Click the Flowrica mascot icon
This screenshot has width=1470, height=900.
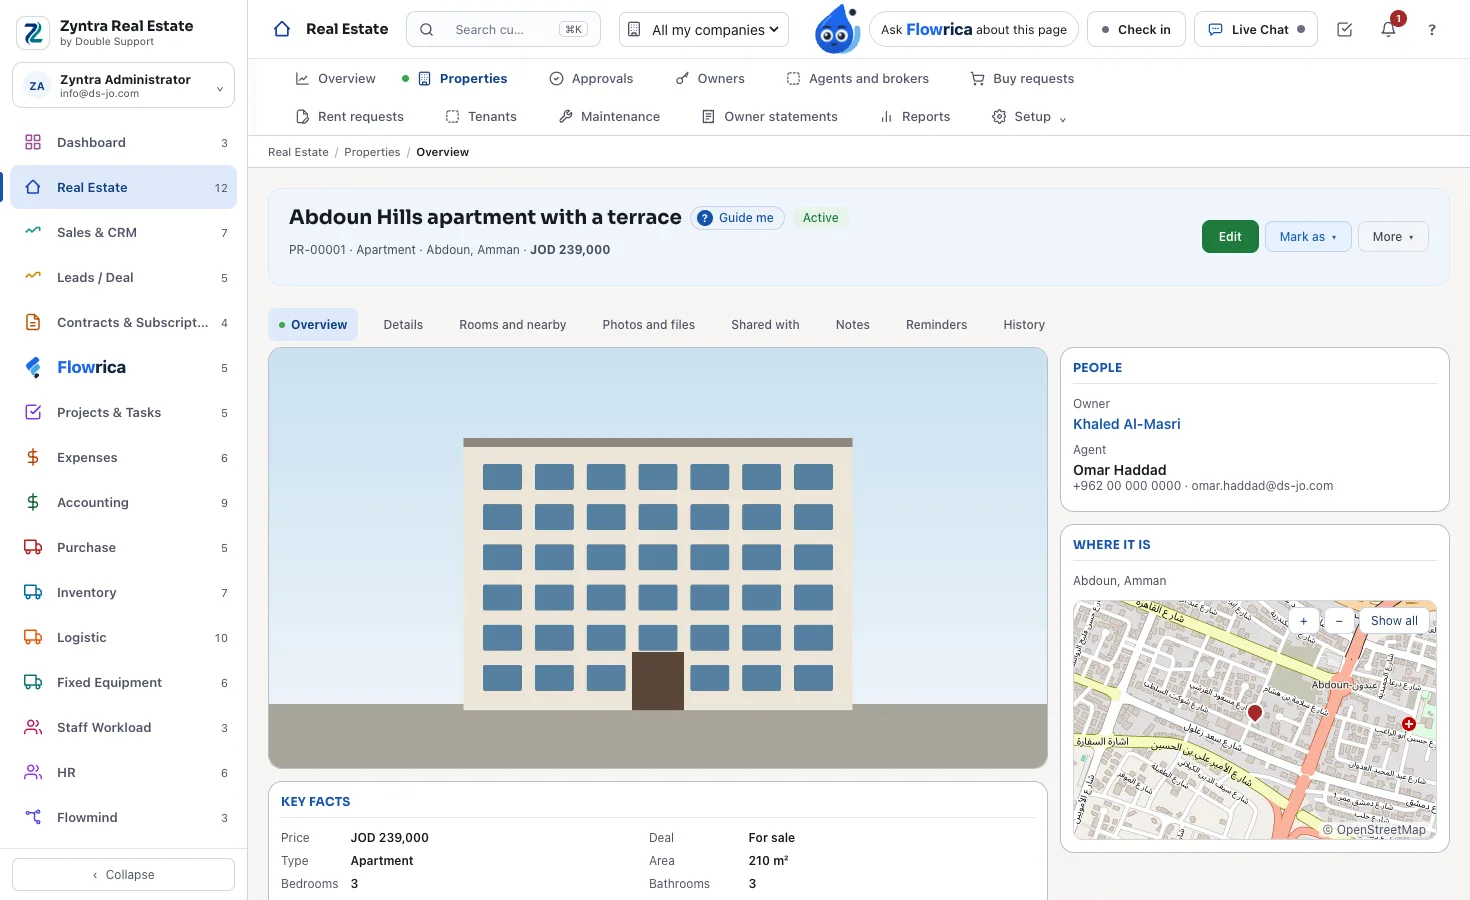tap(836, 30)
